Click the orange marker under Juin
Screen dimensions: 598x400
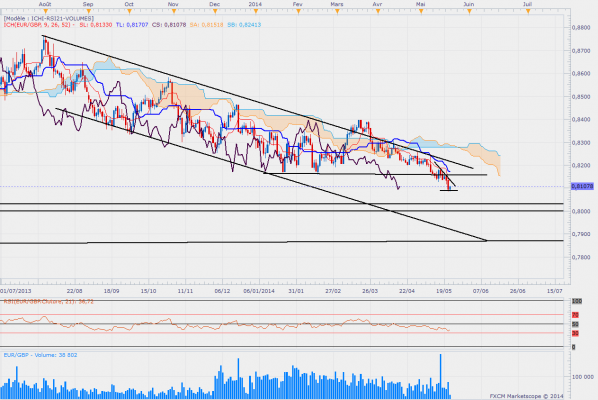469,12
